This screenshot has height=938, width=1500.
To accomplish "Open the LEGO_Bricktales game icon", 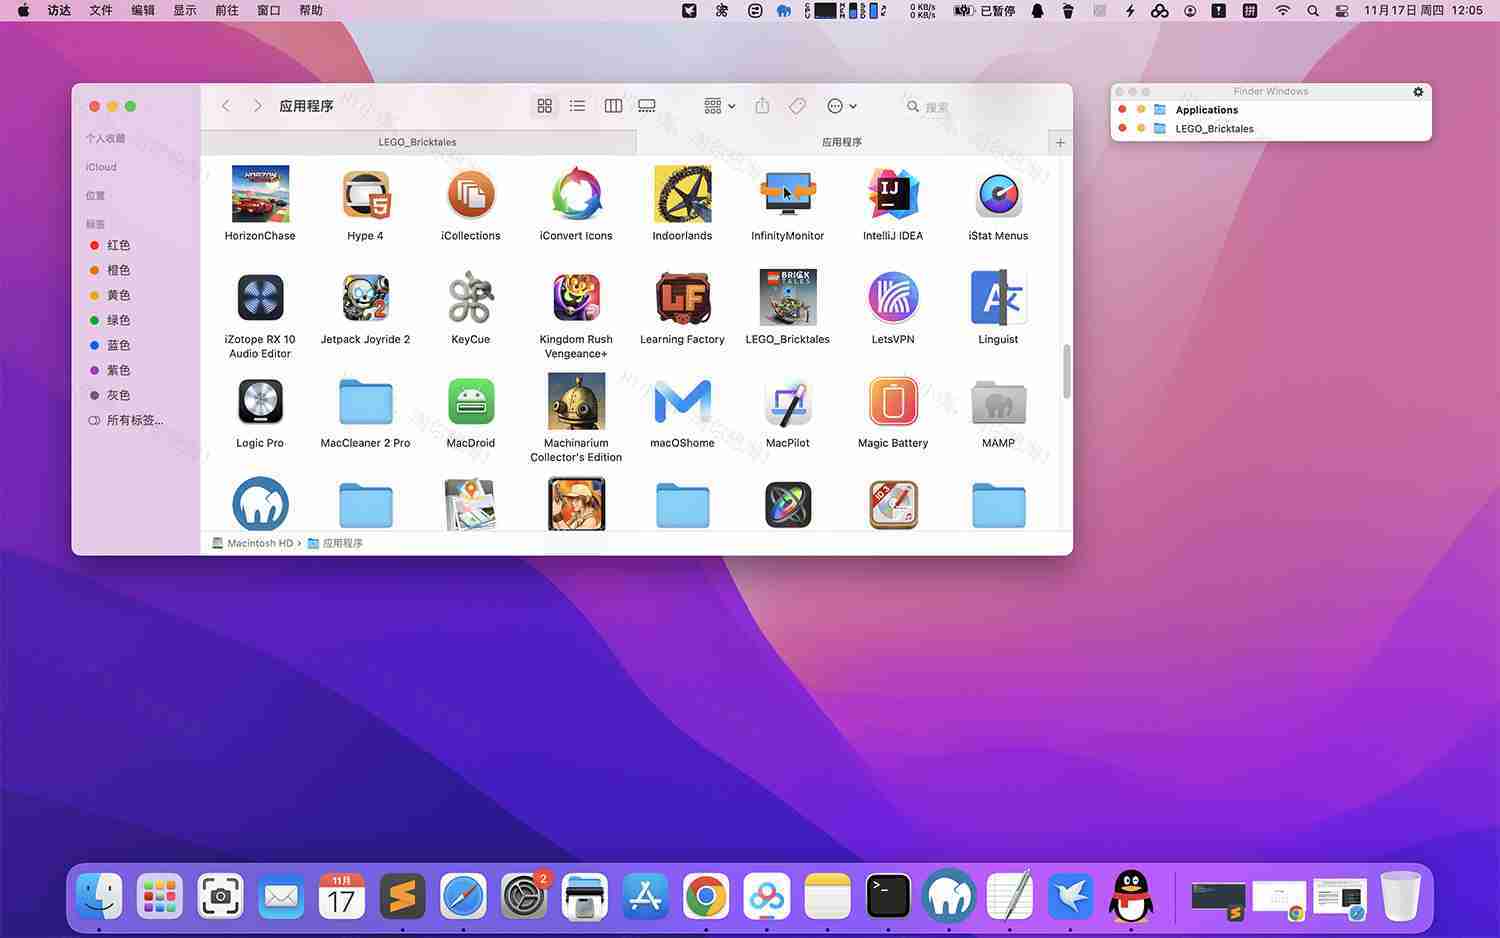I will pyautogui.click(x=787, y=297).
